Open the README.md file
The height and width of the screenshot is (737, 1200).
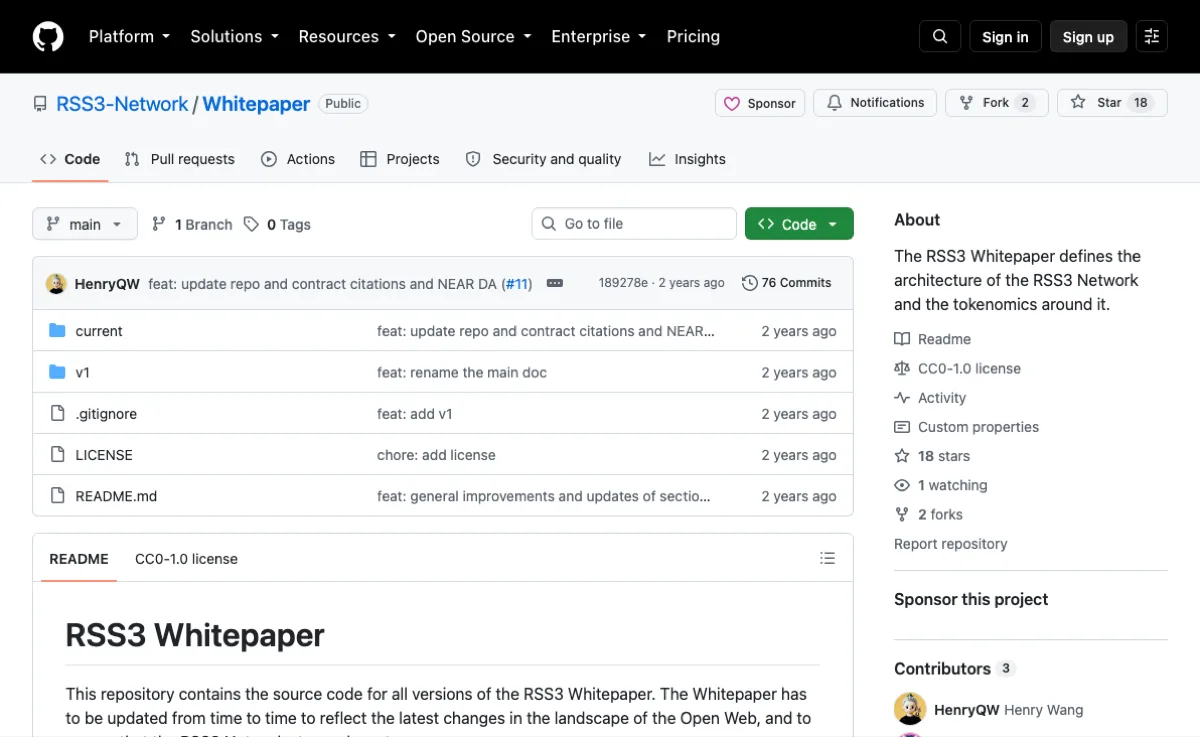pos(116,495)
